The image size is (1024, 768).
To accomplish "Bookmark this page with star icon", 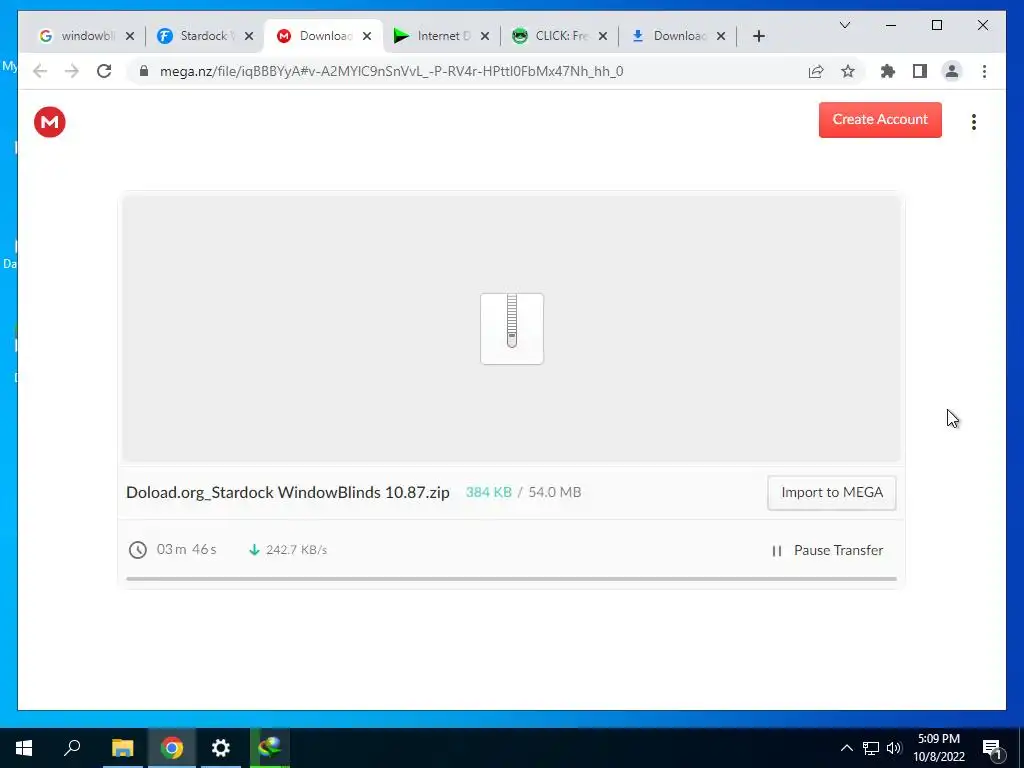I will [x=848, y=71].
